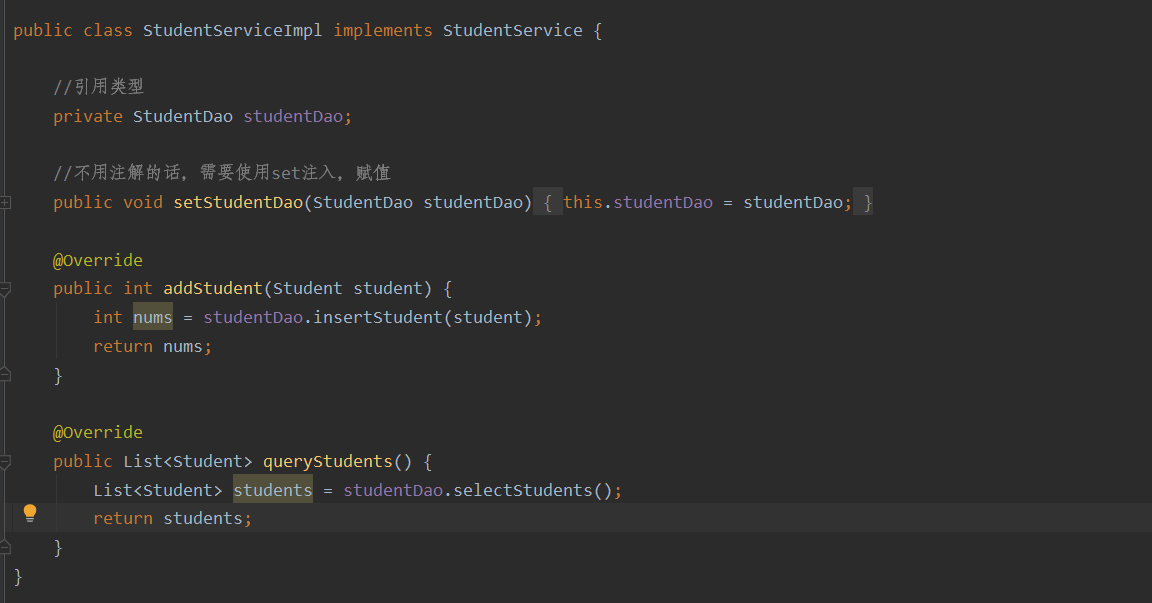Image resolution: width=1152 pixels, height=603 pixels.
Task: Click the queryStudents method name
Action: tap(328, 461)
